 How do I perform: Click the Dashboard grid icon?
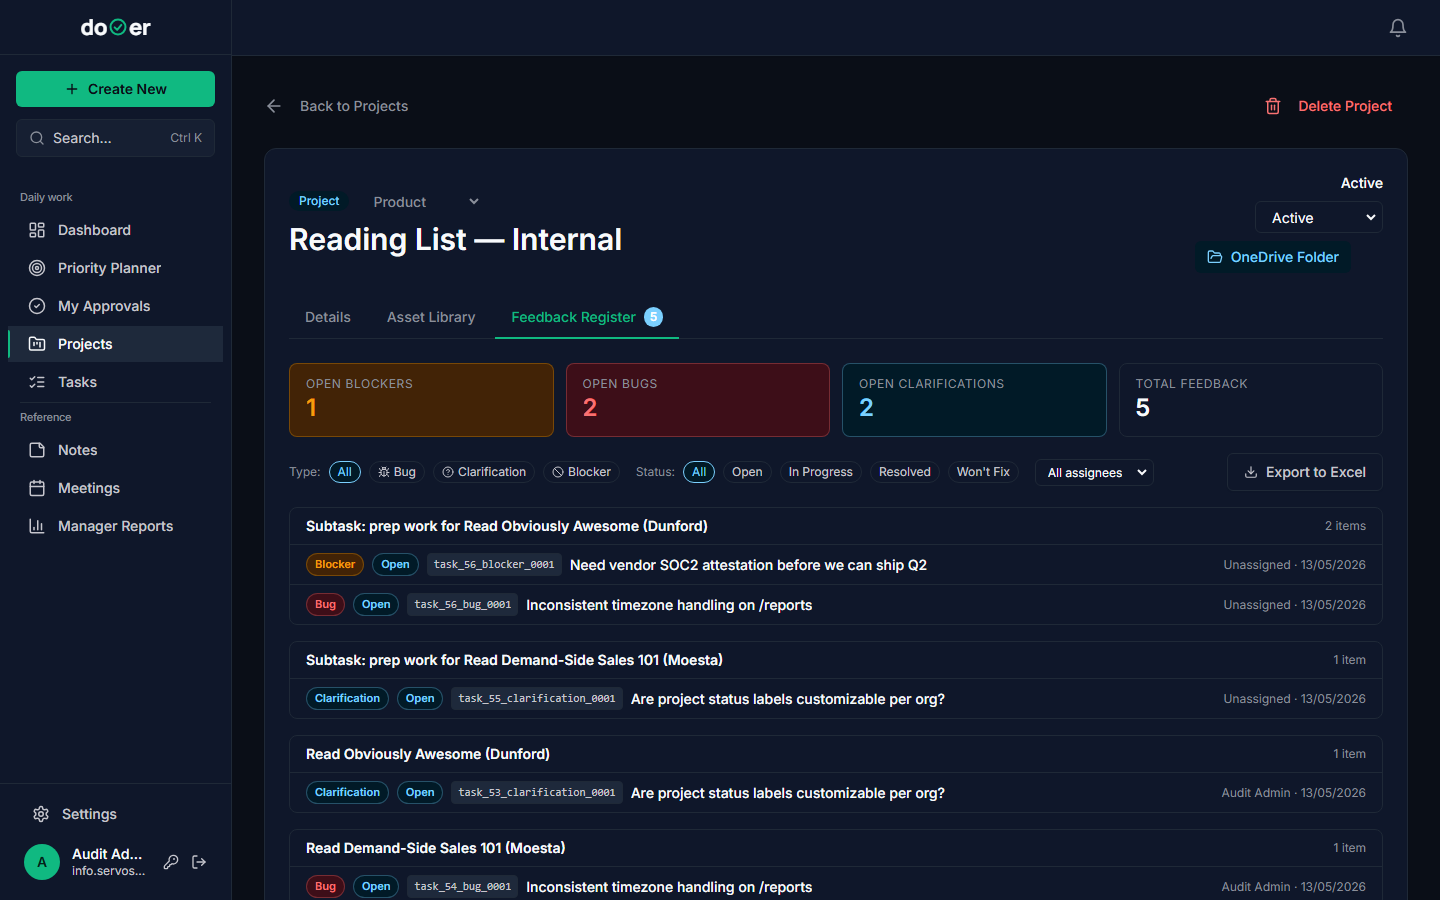37,230
